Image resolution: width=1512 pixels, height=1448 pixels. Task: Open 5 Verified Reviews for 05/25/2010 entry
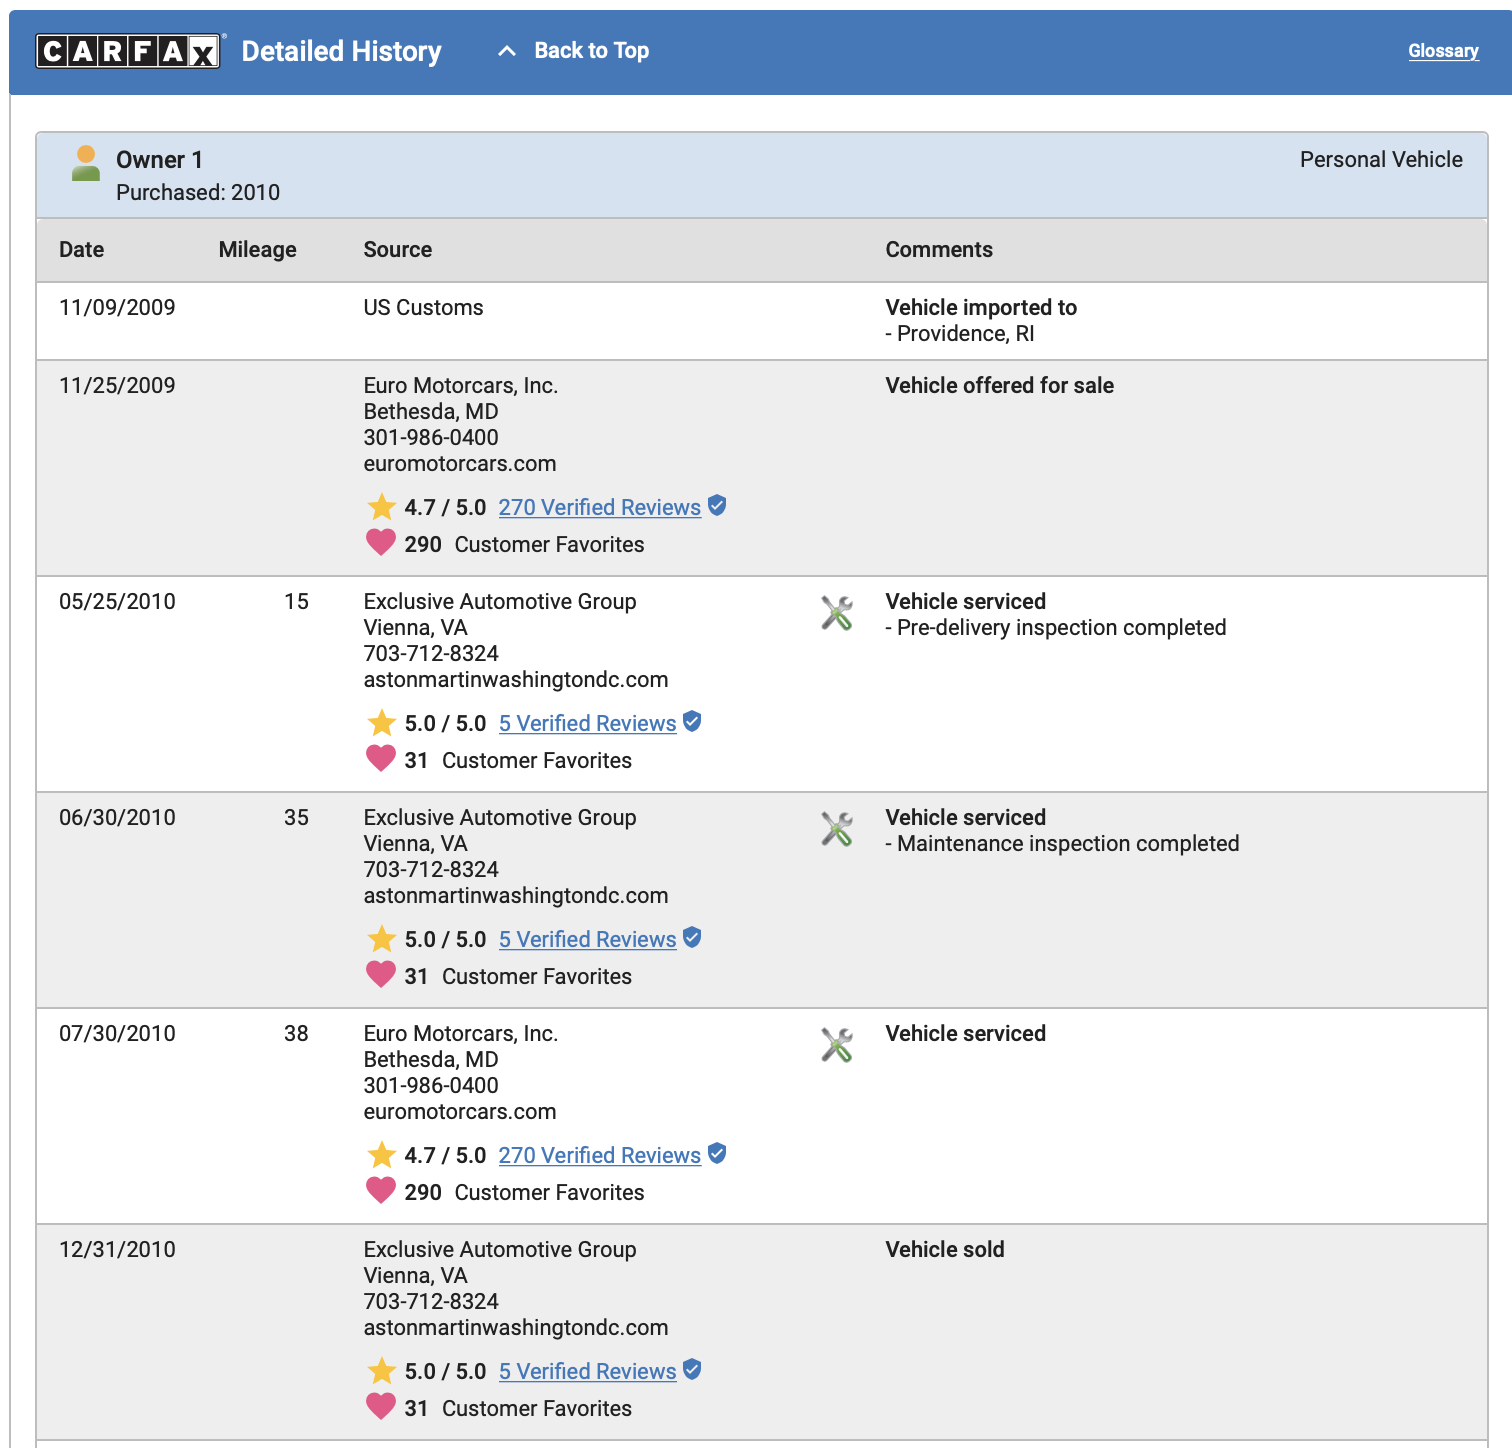click(587, 723)
